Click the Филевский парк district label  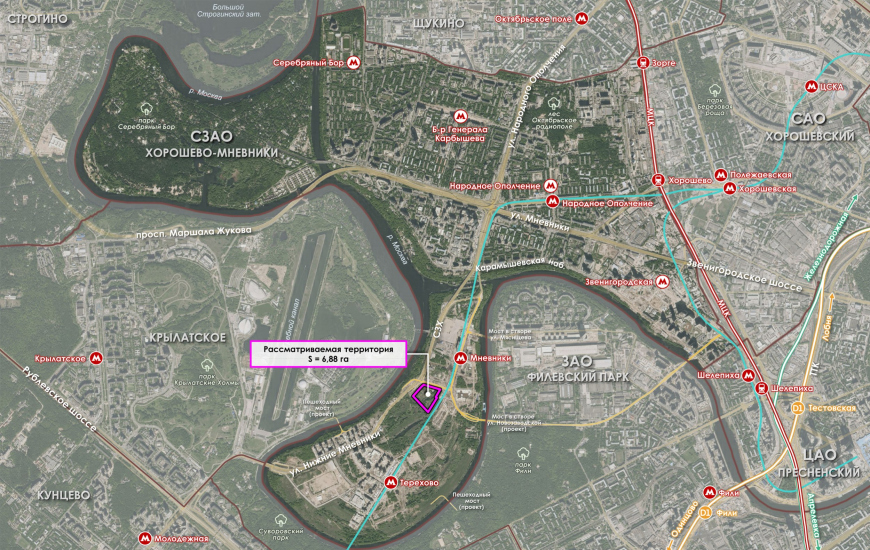click(x=578, y=377)
